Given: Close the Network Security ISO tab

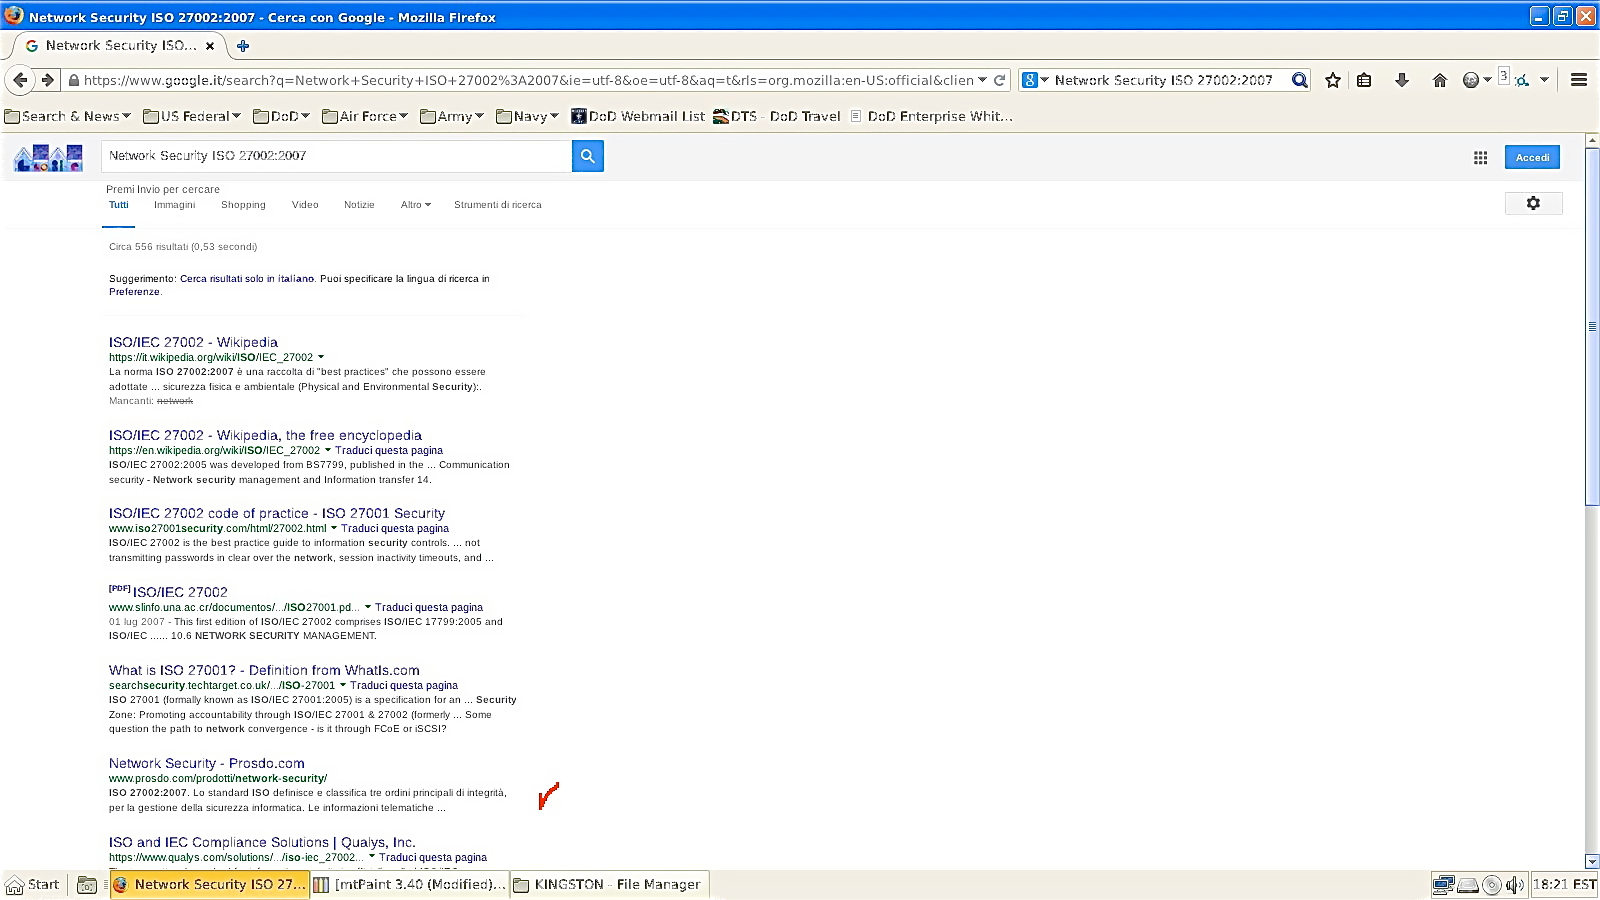Looking at the screenshot, I should [x=210, y=45].
